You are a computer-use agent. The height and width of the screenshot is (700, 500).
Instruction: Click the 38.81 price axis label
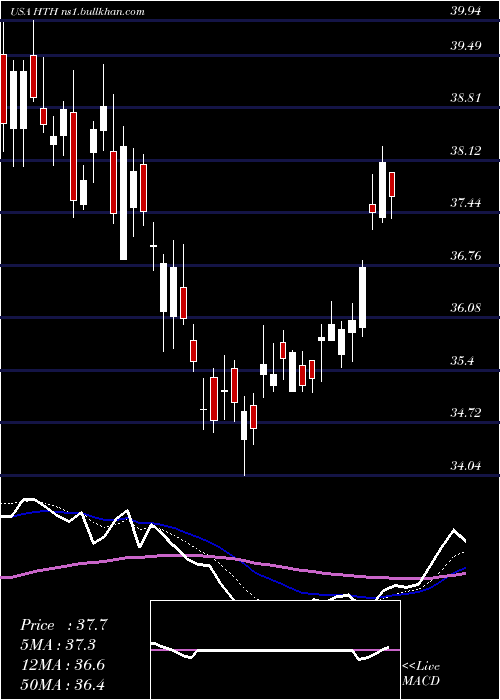pos(466,98)
